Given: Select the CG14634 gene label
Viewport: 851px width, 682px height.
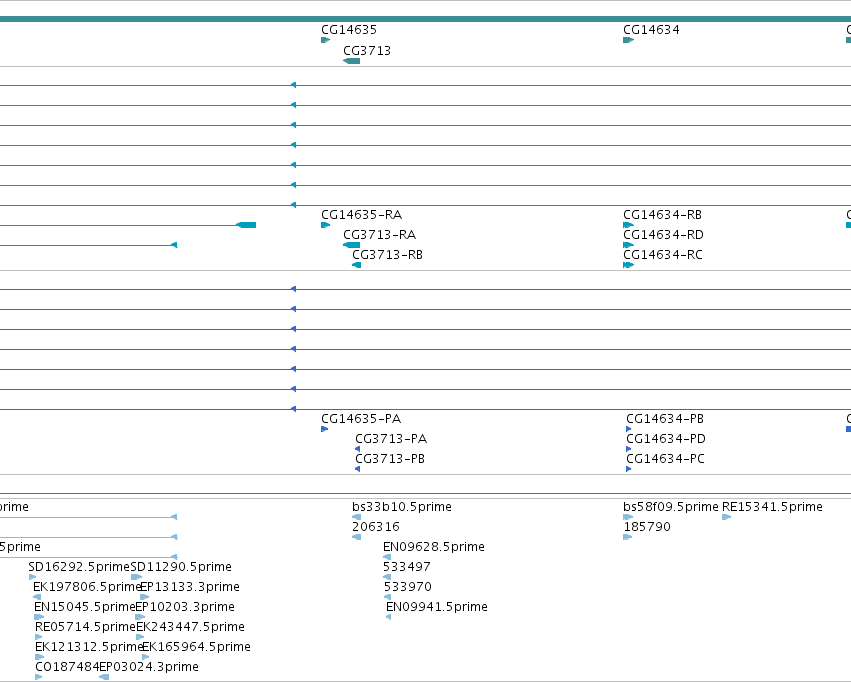Looking at the screenshot, I should click(x=651, y=30).
